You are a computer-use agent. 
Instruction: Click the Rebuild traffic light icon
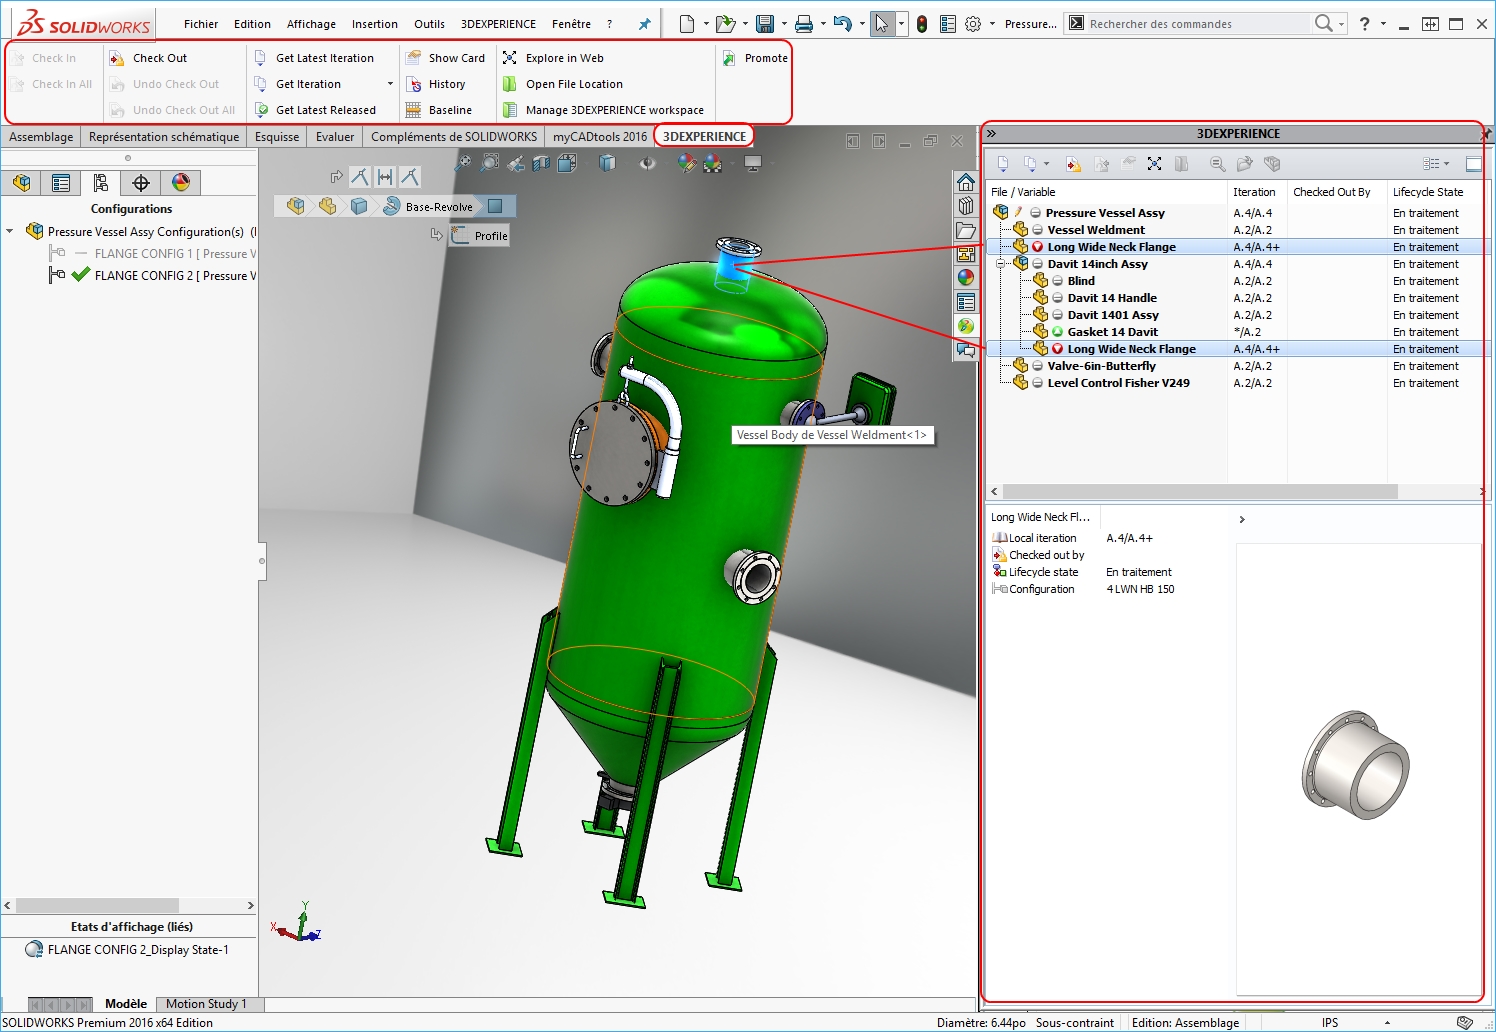(922, 24)
